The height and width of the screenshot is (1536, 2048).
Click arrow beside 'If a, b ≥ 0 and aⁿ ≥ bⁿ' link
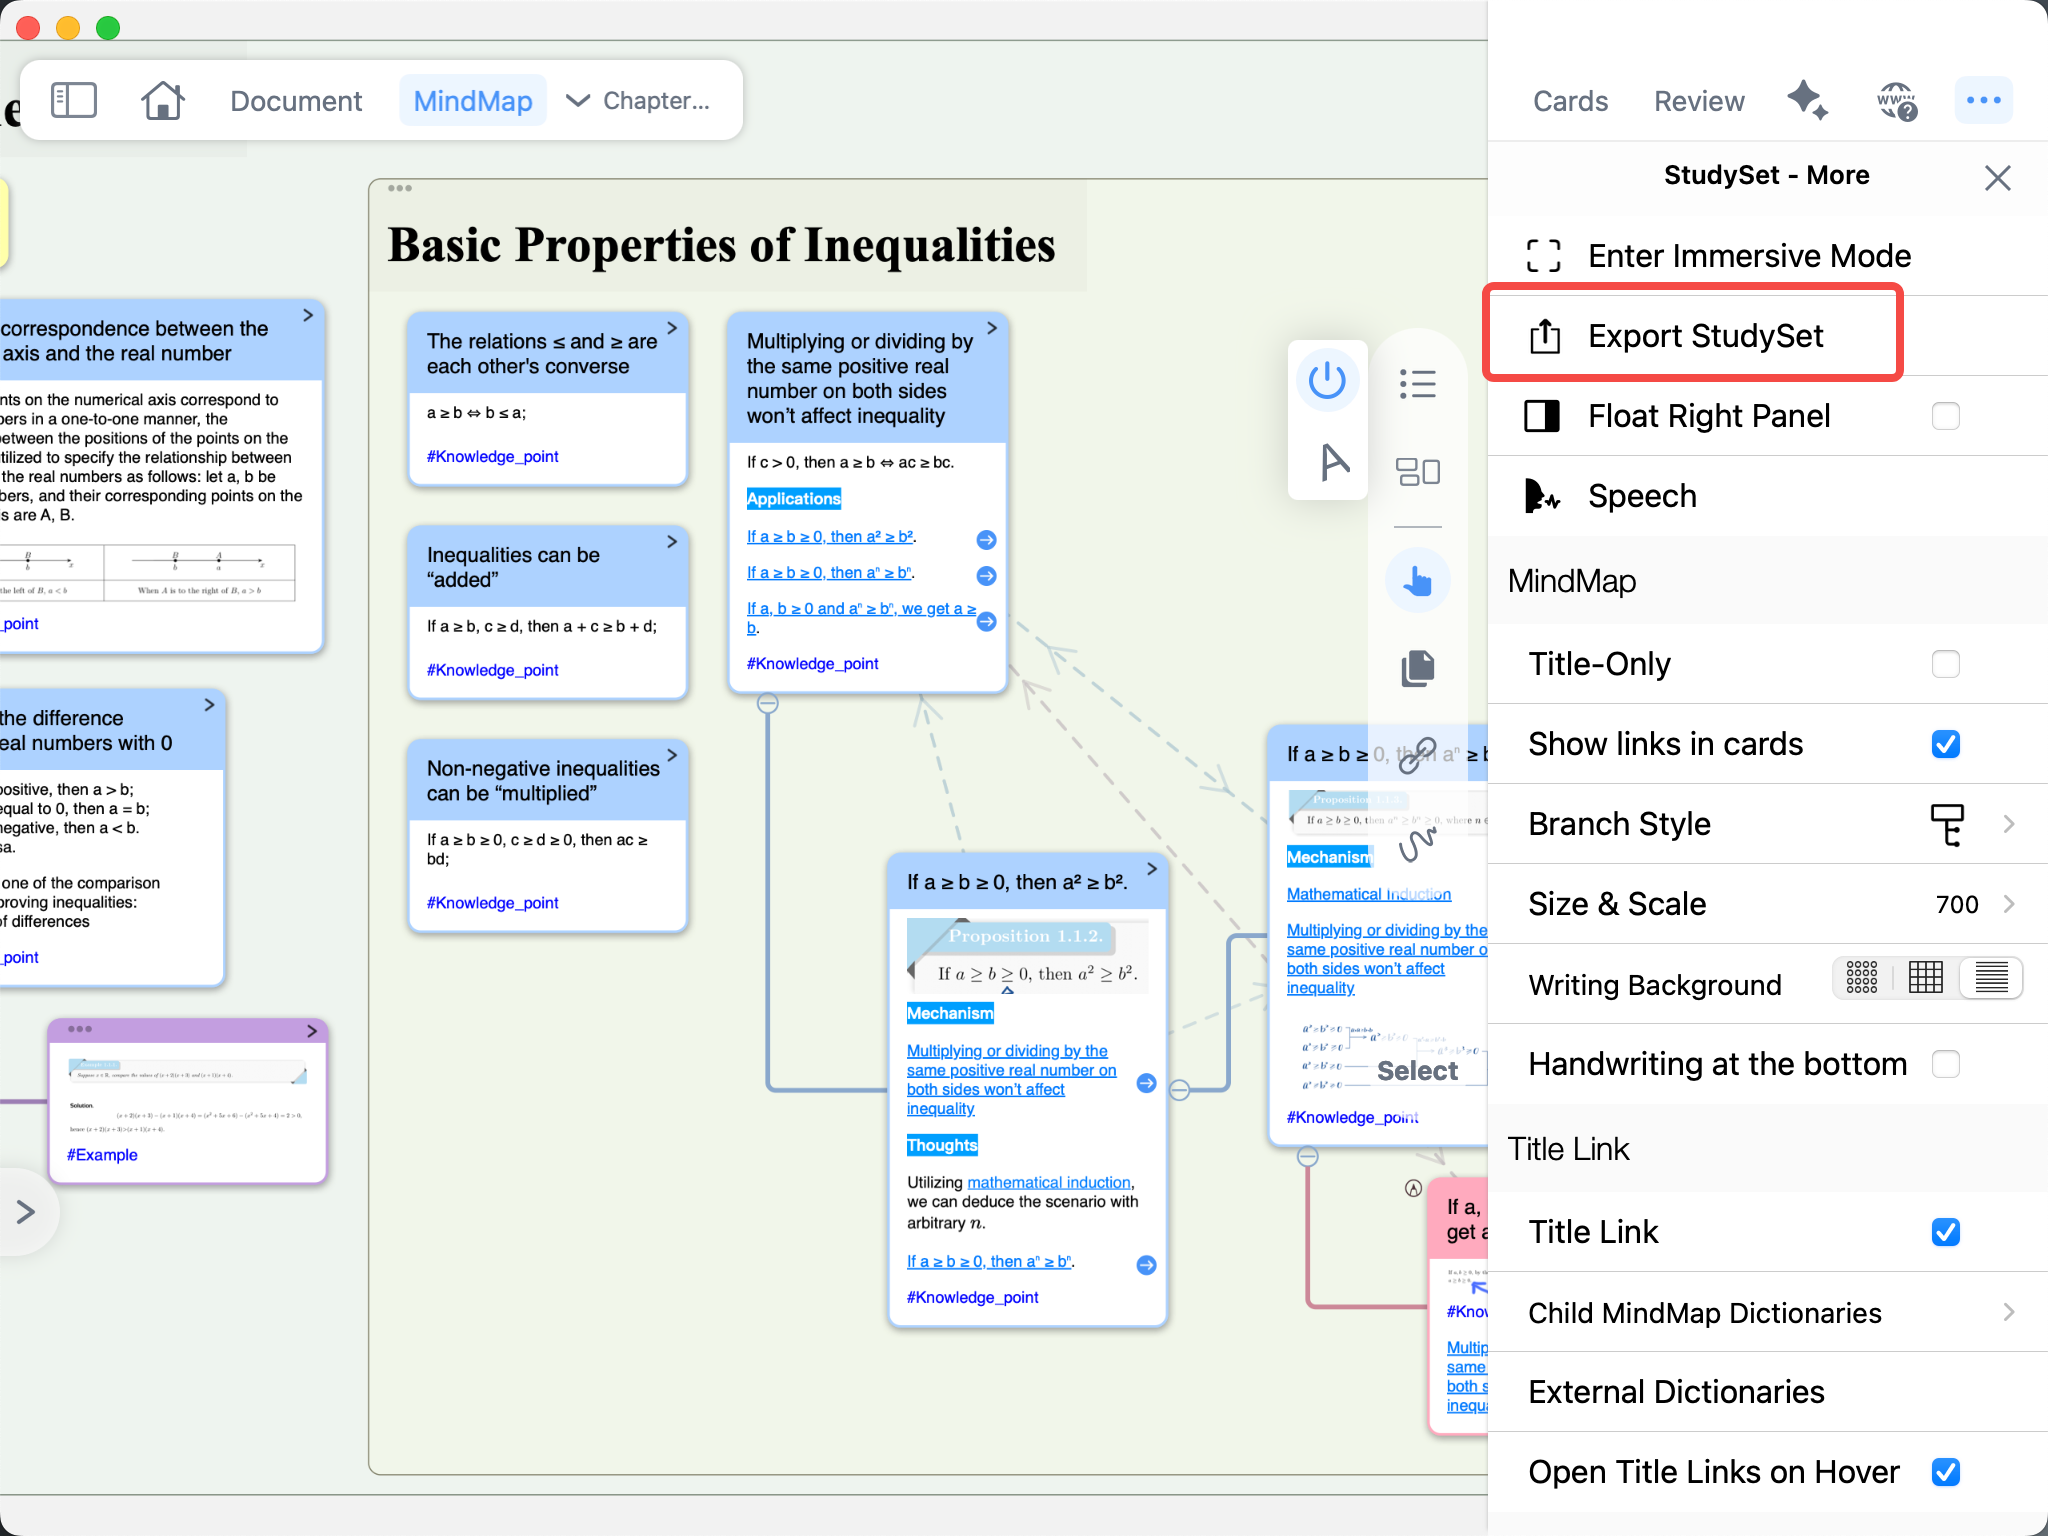coord(986,621)
